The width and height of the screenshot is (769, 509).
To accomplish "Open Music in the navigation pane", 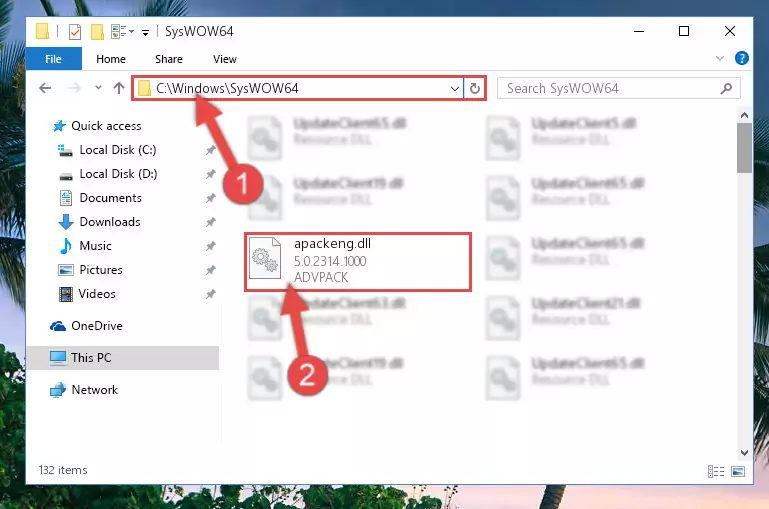I will click(x=95, y=246).
